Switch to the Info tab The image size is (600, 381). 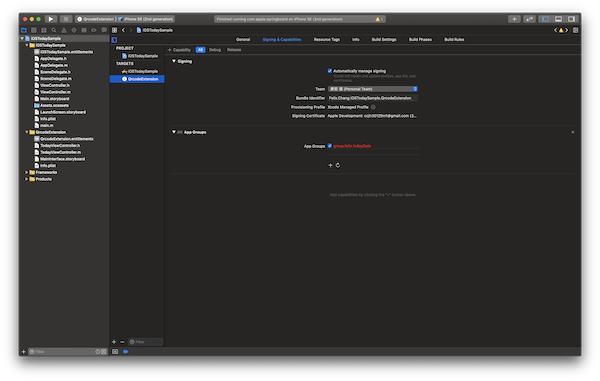pos(356,39)
